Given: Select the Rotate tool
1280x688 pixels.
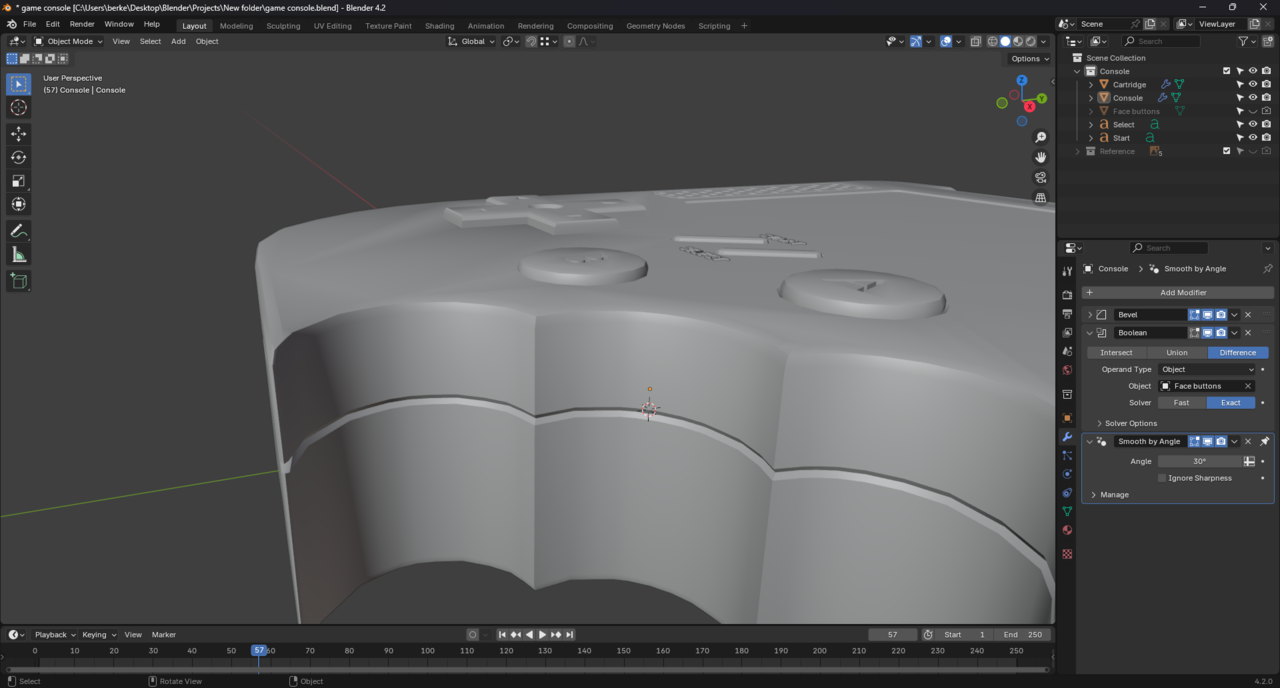Looking at the screenshot, I should click(18, 157).
